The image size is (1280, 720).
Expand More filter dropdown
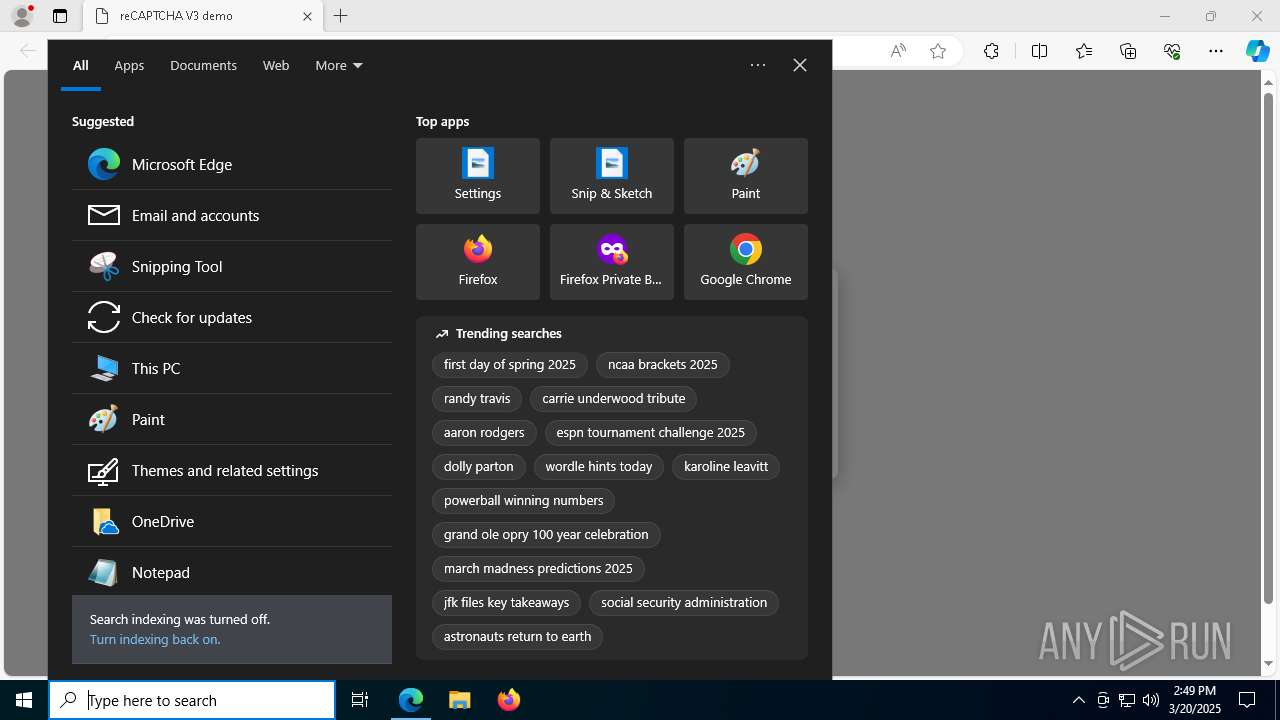[339, 65]
